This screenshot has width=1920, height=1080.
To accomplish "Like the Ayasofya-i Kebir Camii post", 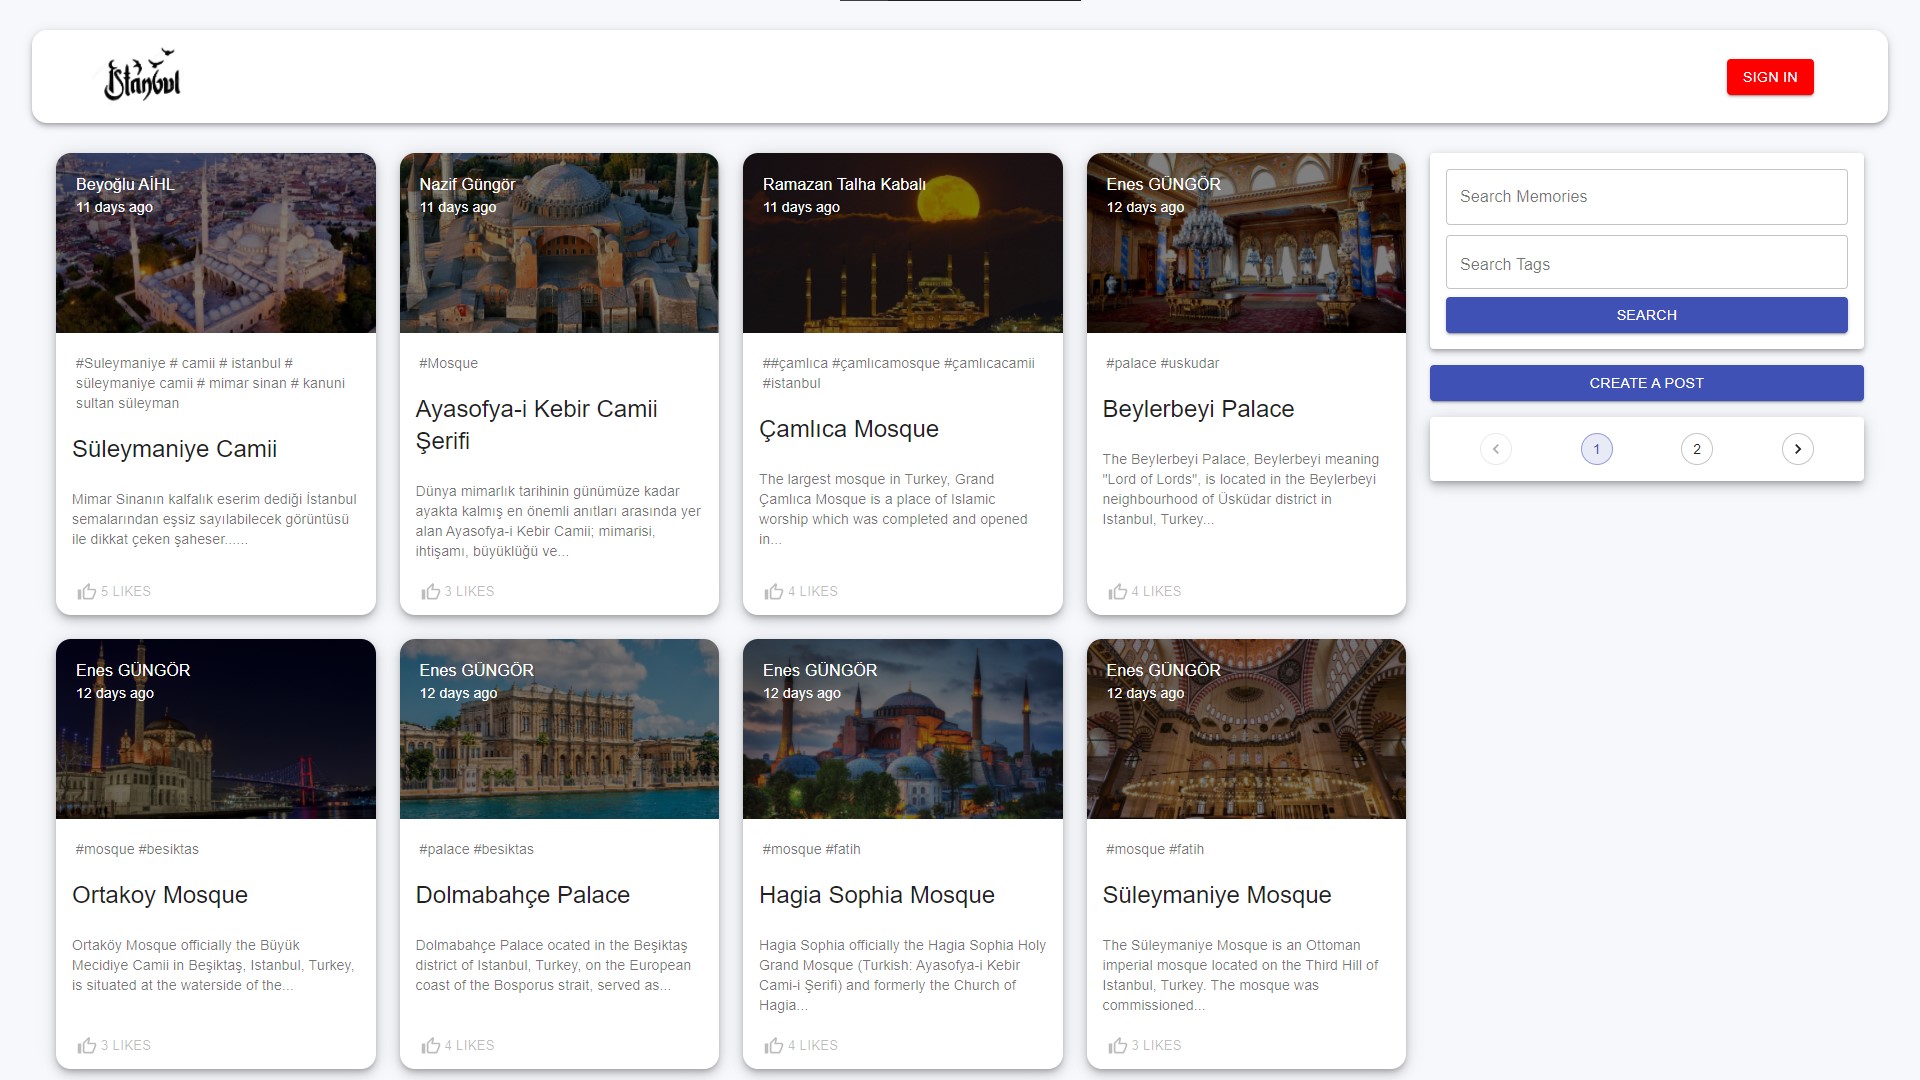I will pos(458,592).
